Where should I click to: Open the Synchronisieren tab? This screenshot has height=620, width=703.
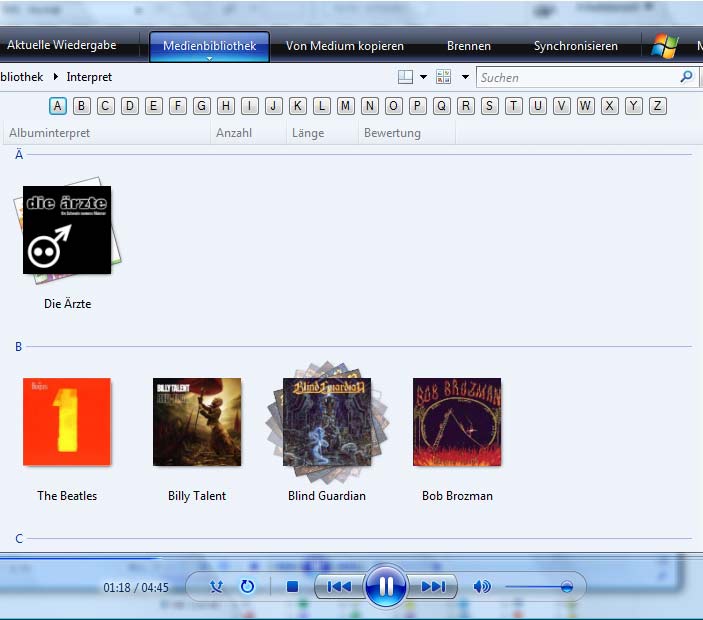point(576,46)
